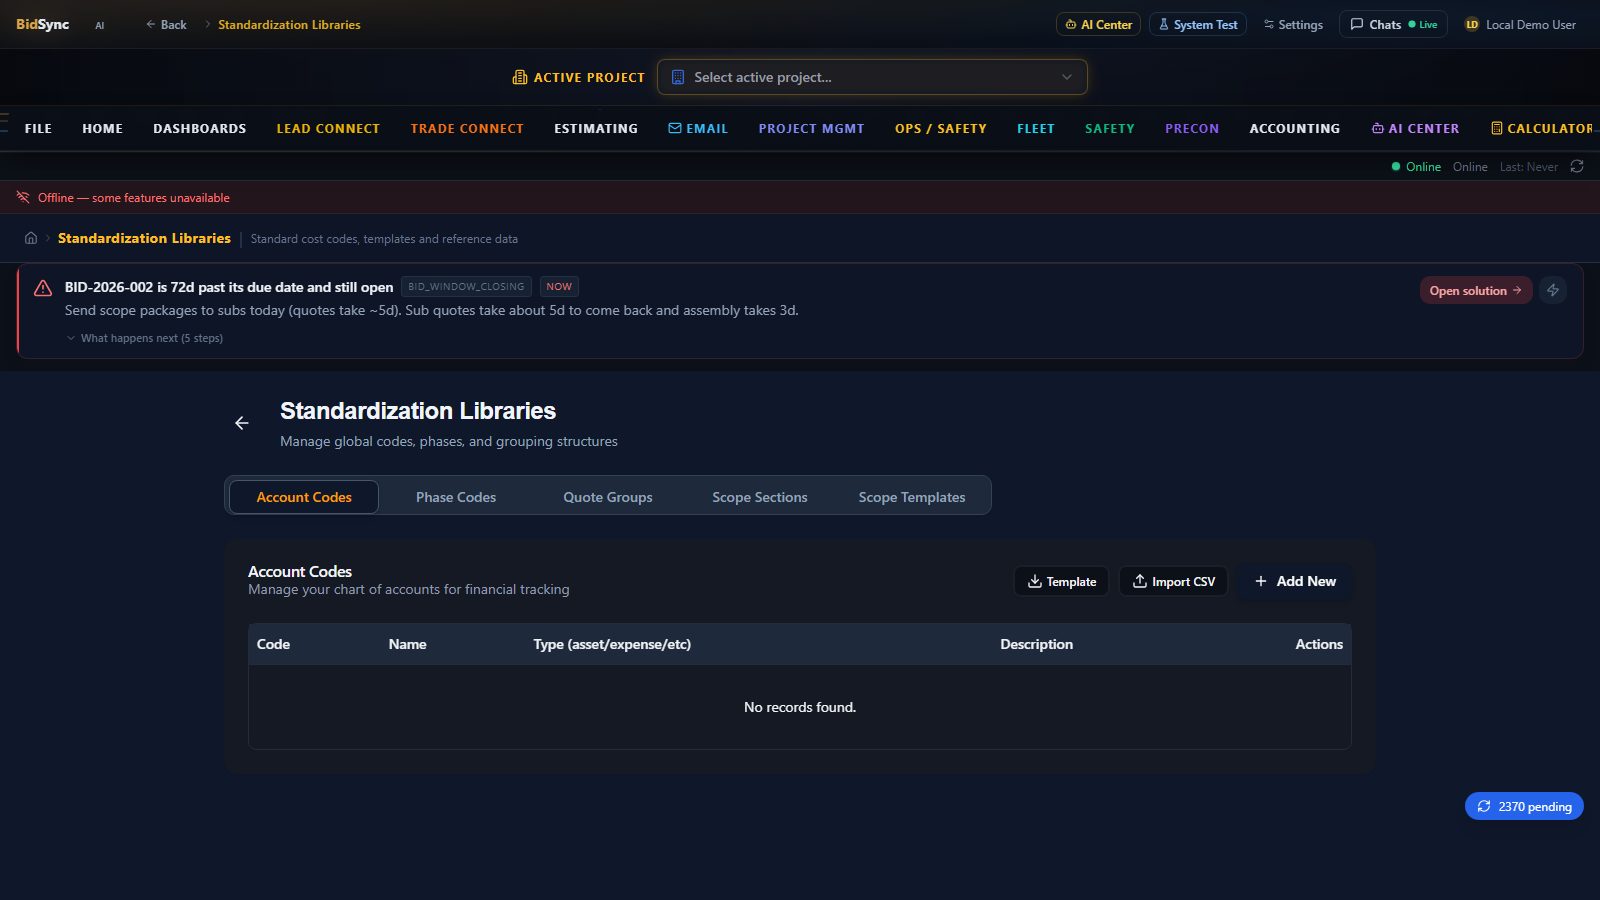Expand the Select active project dropdown
The image size is (1600, 900).
(x=872, y=77)
